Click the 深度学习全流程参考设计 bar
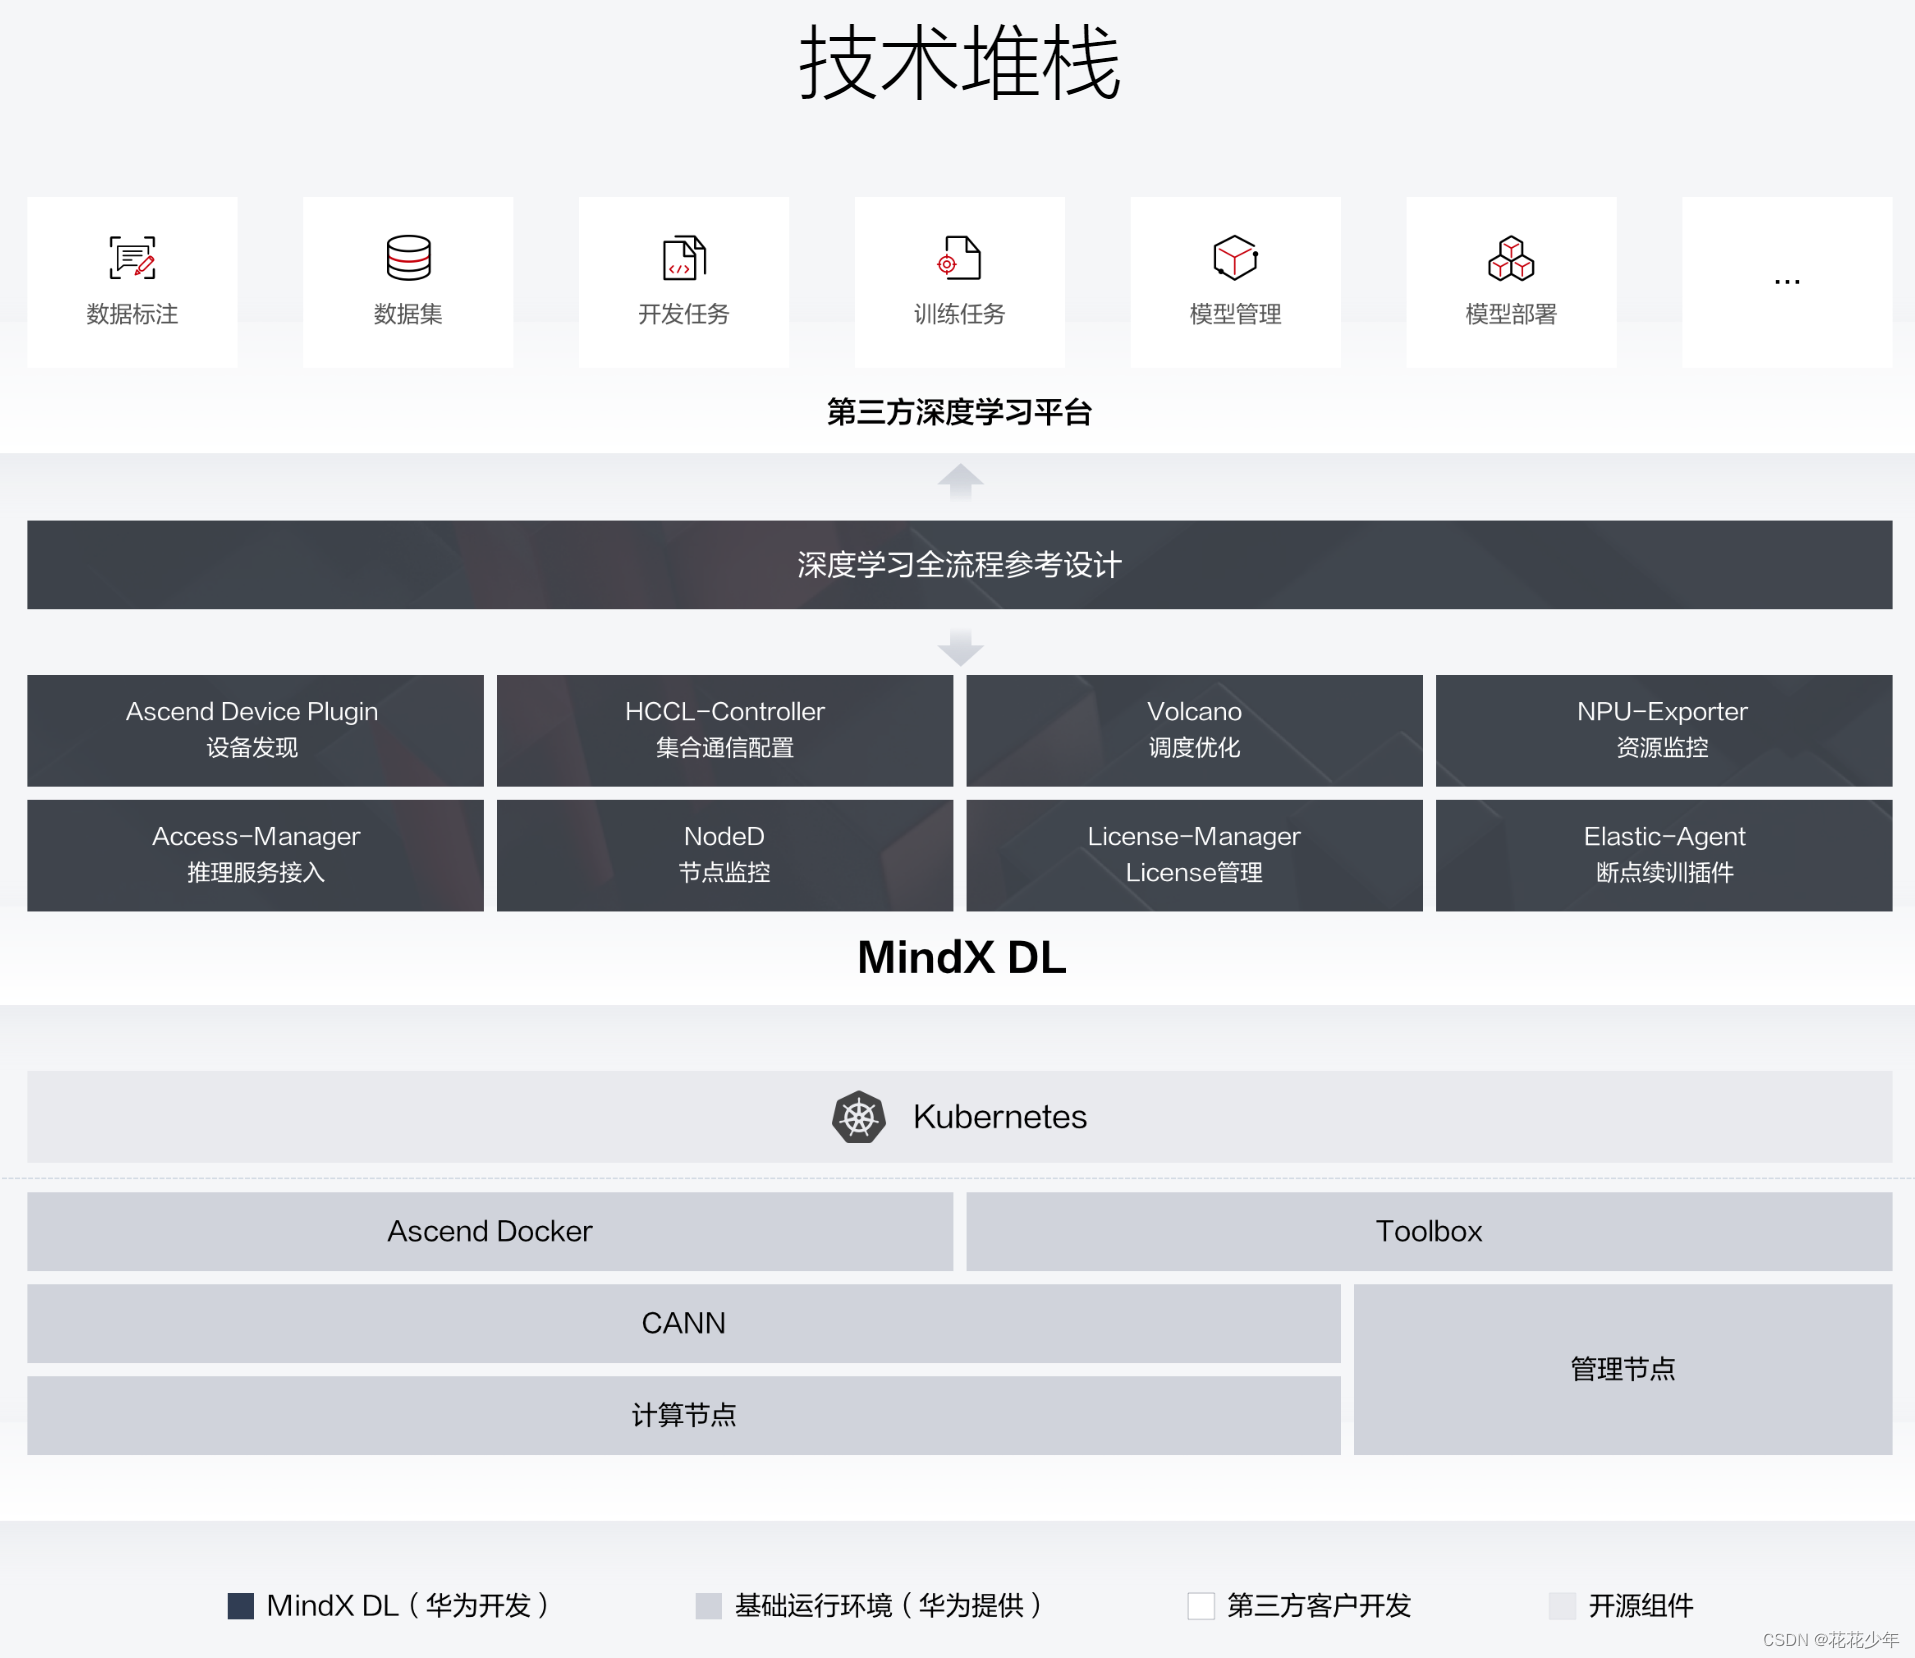This screenshot has width=1915, height=1658. (x=960, y=565)
